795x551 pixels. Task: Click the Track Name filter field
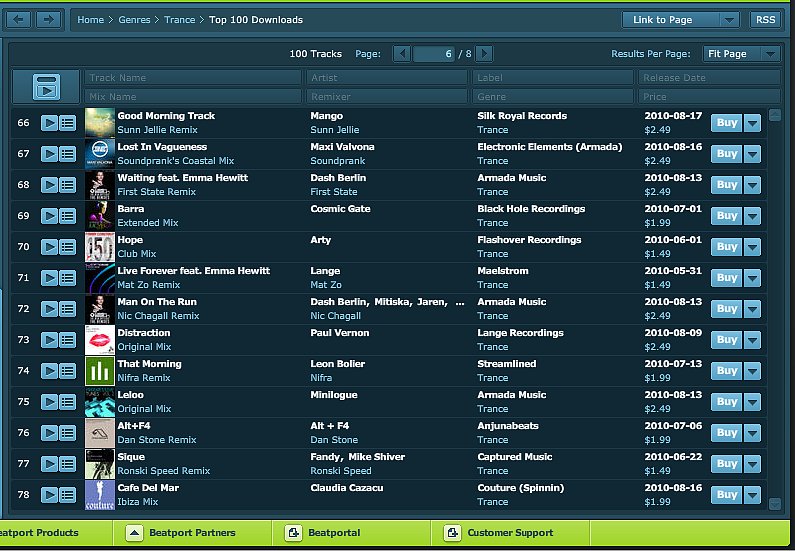(193, 77)
